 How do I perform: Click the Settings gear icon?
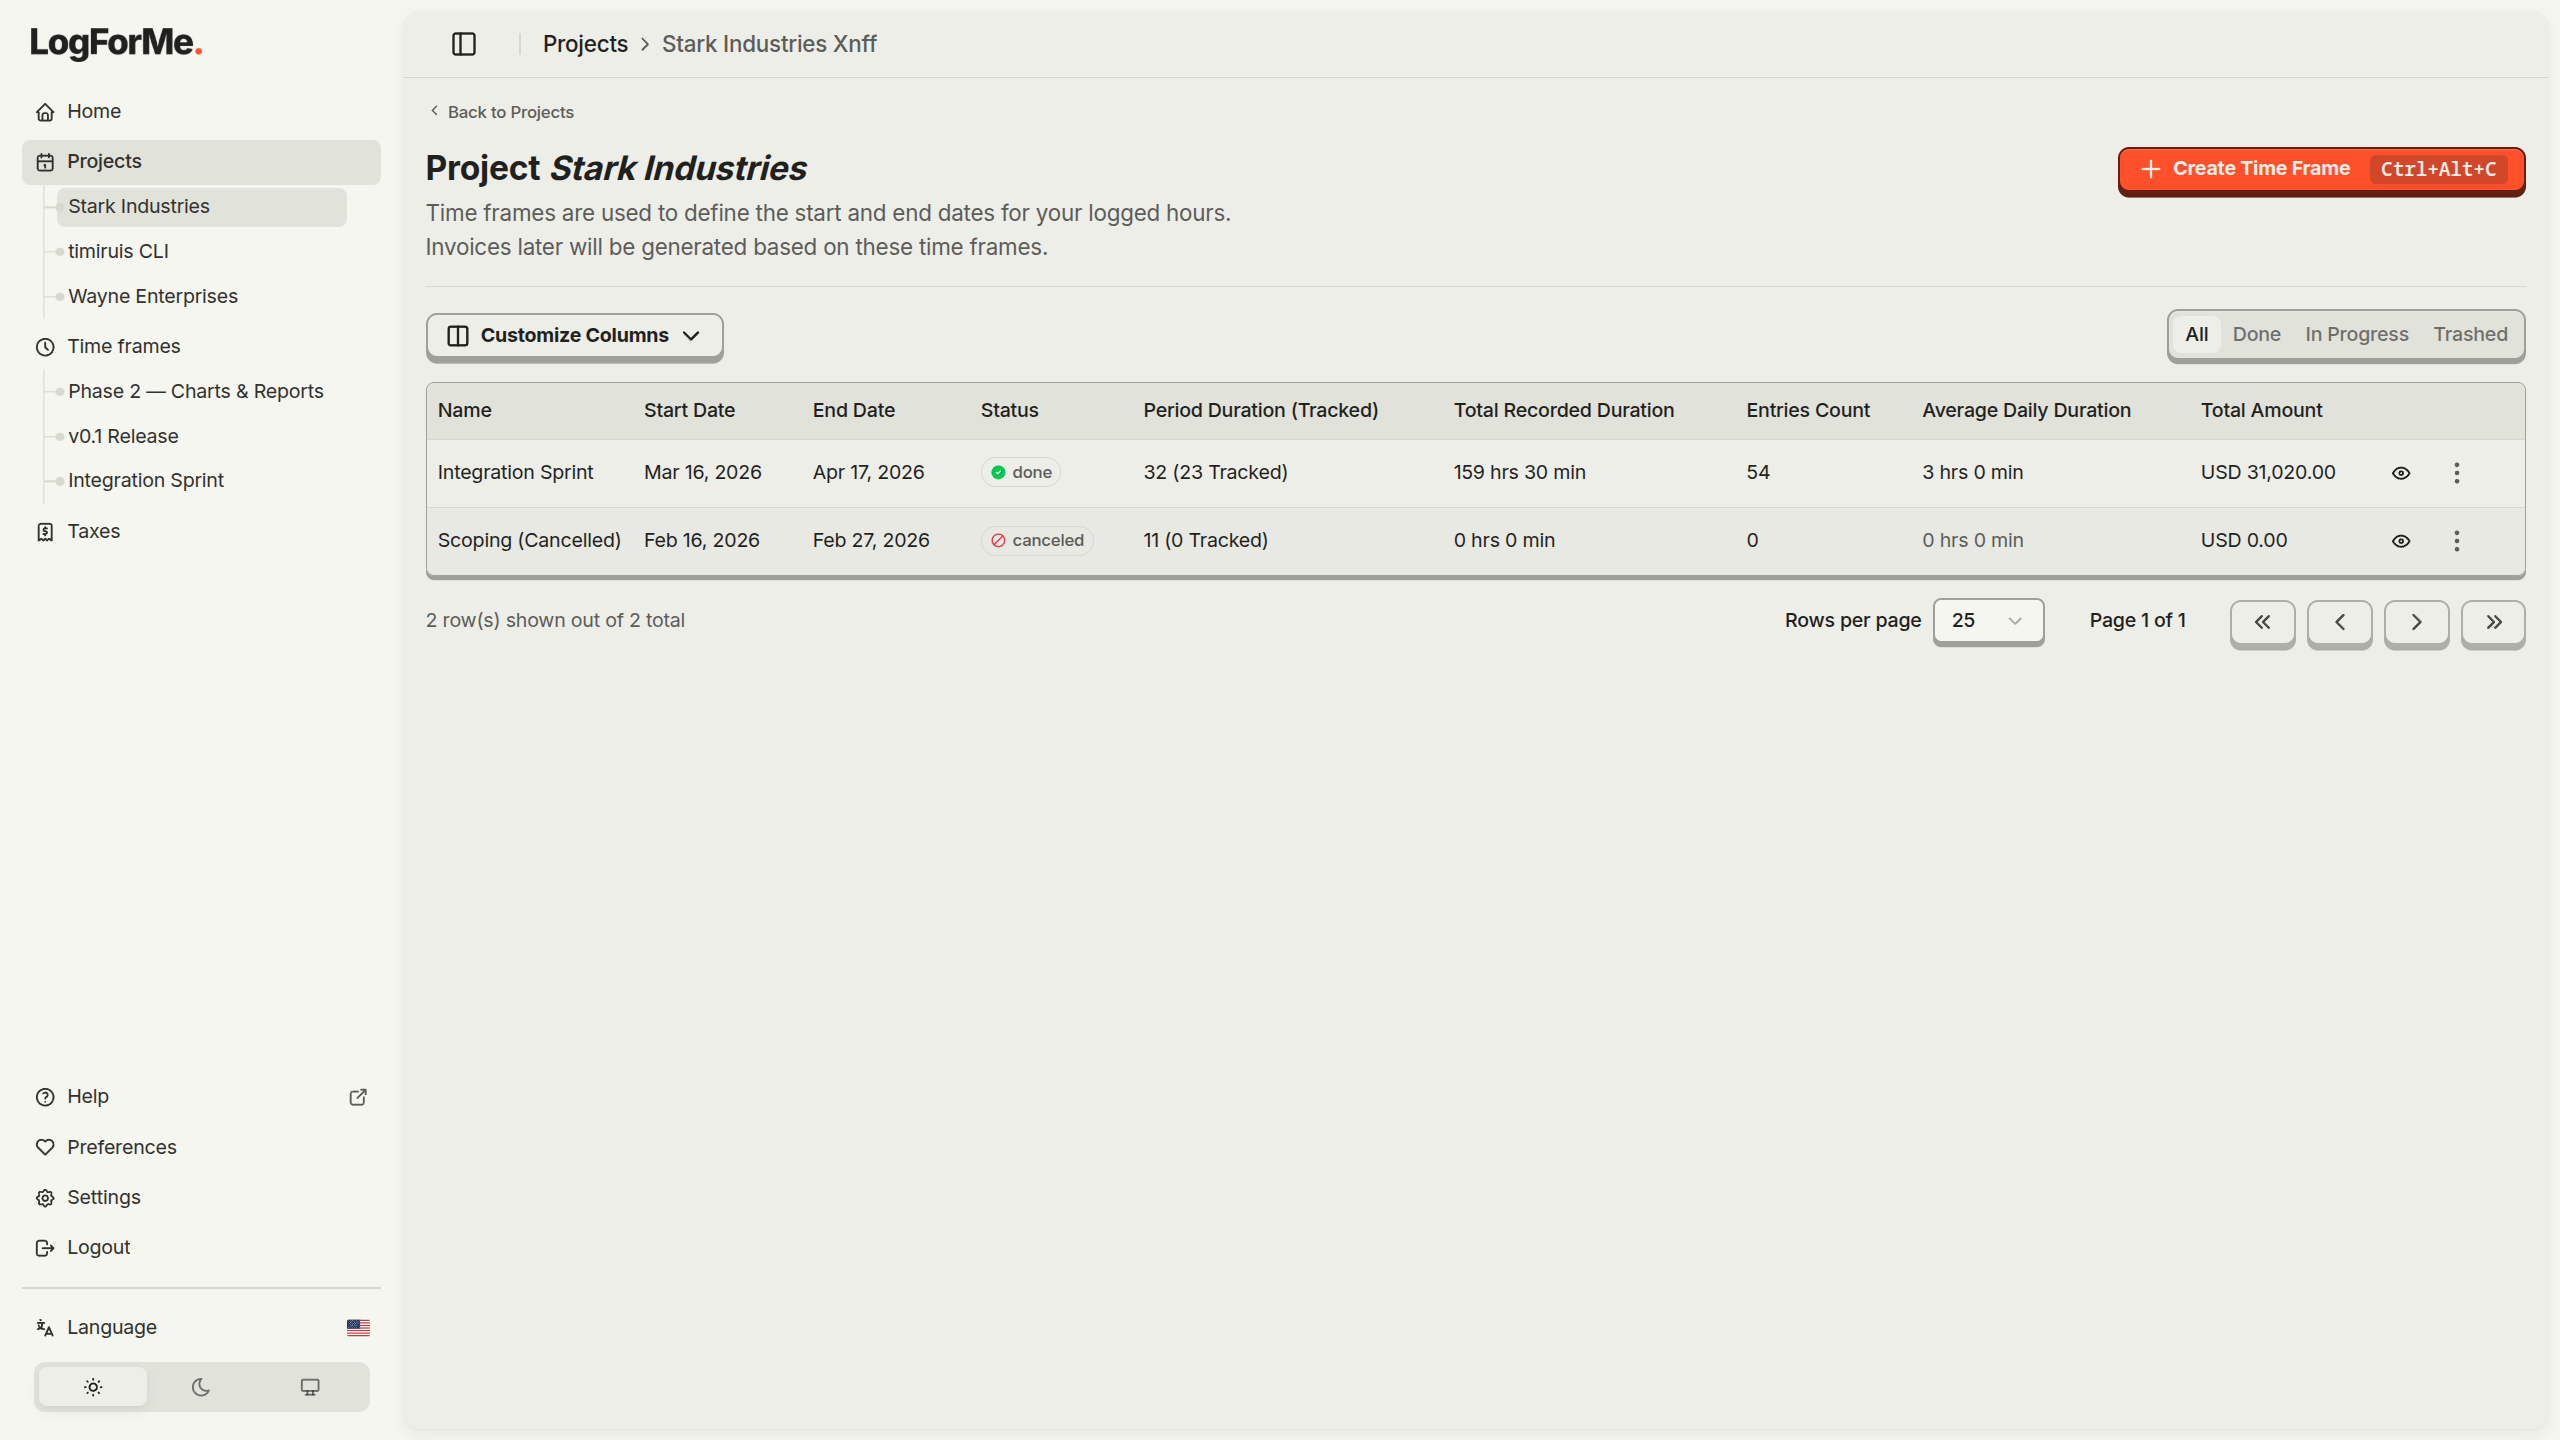pyautogui.click(x=45, y=1198)
